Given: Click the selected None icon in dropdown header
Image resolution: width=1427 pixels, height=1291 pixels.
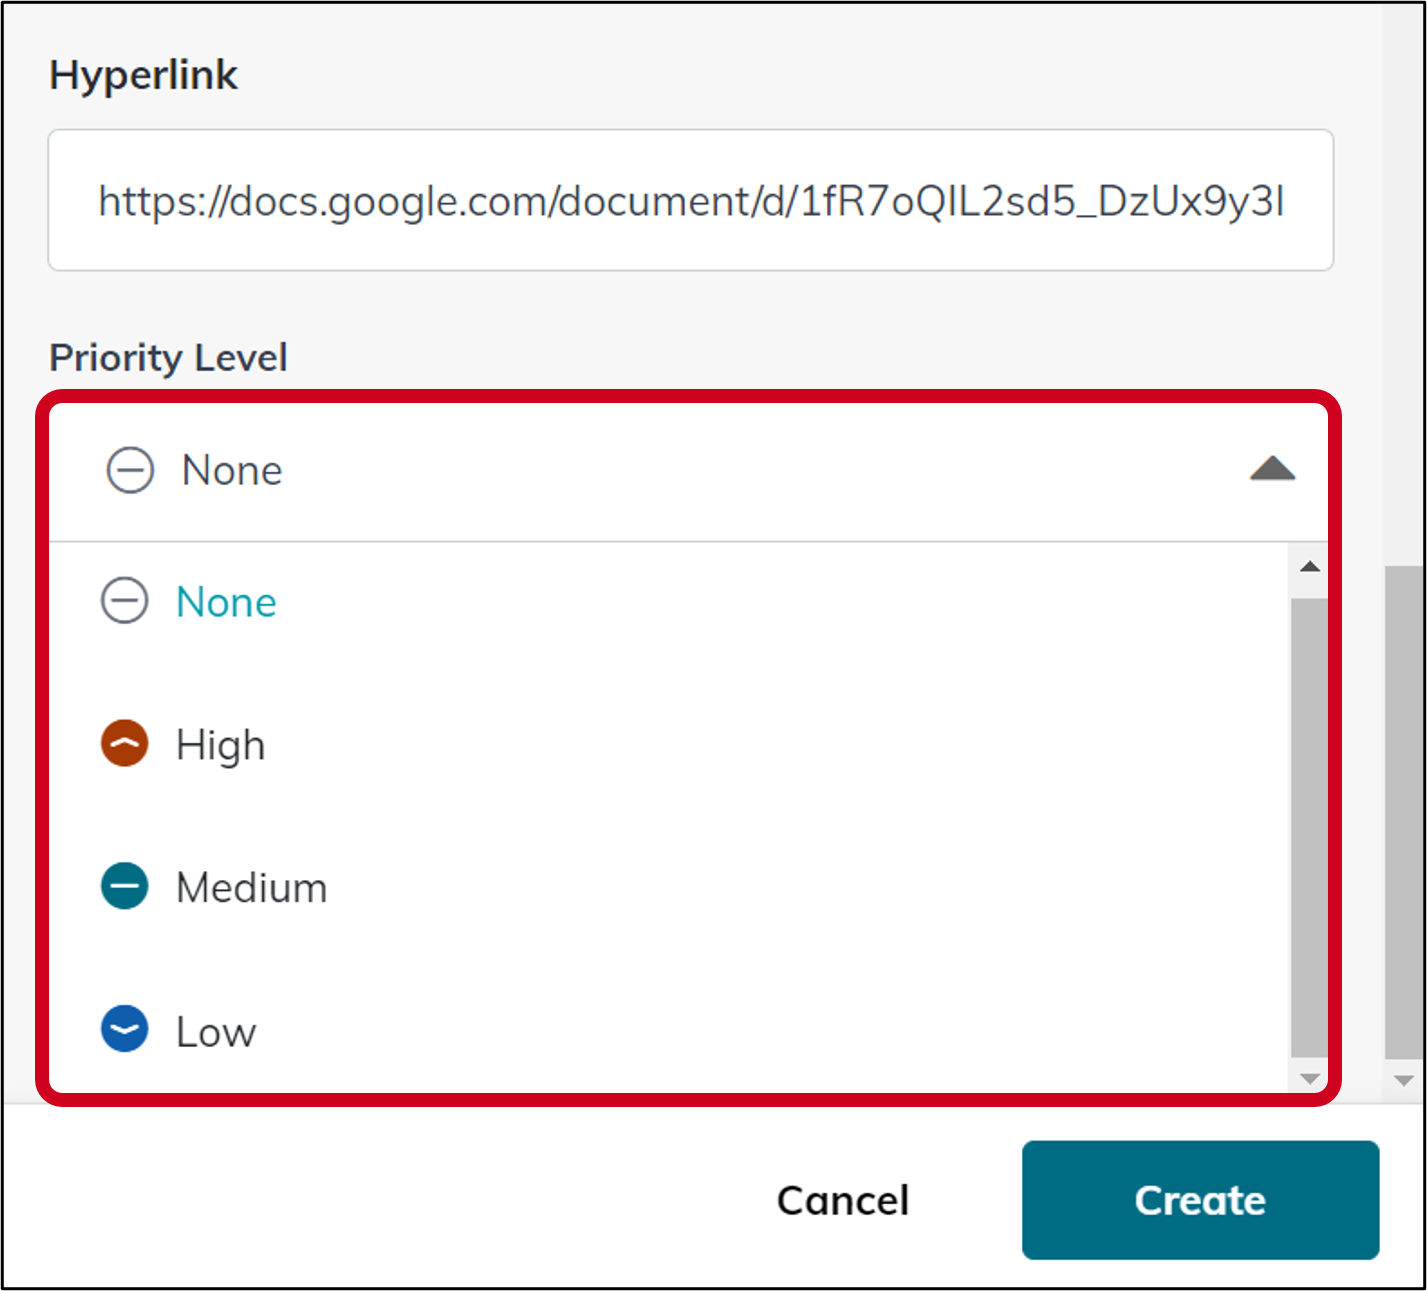Looking at the screenshot, I should click(x=130, y=470).
